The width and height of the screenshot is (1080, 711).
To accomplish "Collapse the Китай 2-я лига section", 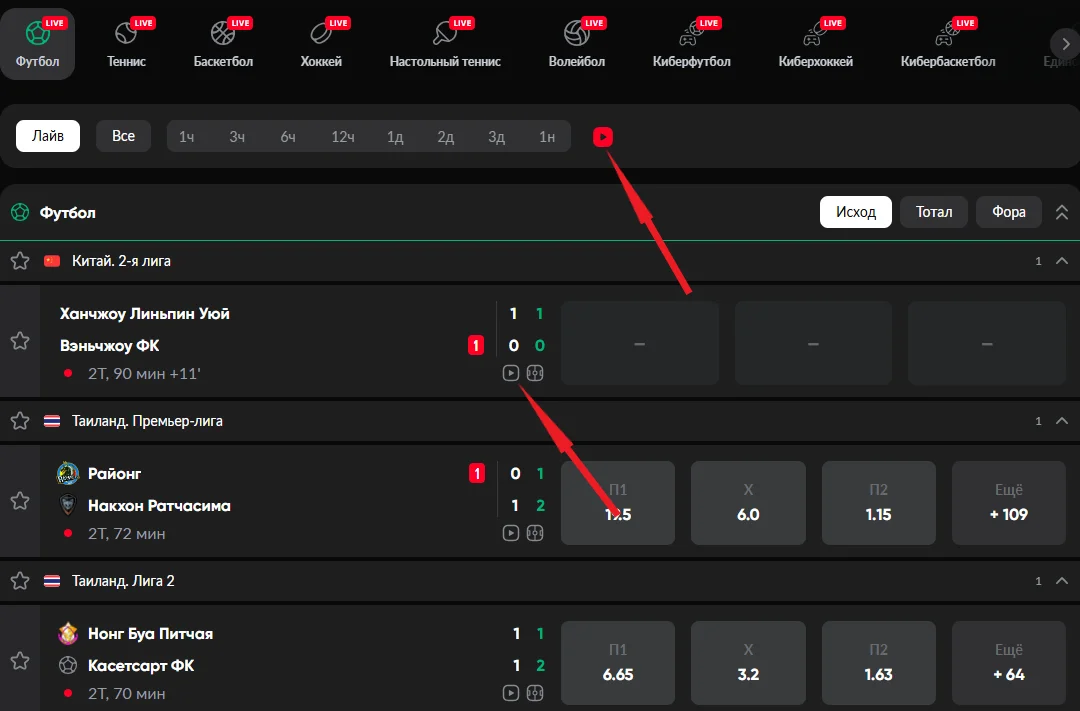I will tap(1062, 261).
